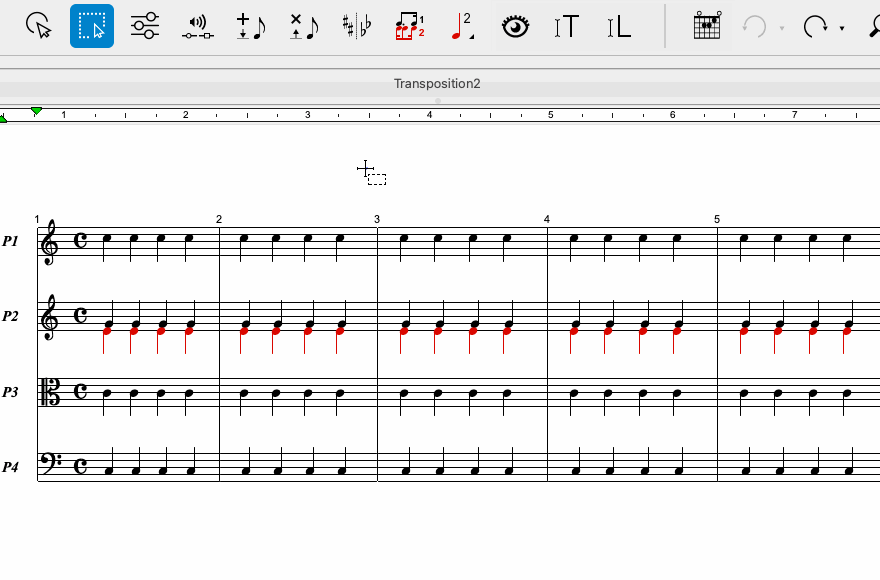Choose the add note tool
The height and width of the screenshot is (580, 880).
point(250,26)
